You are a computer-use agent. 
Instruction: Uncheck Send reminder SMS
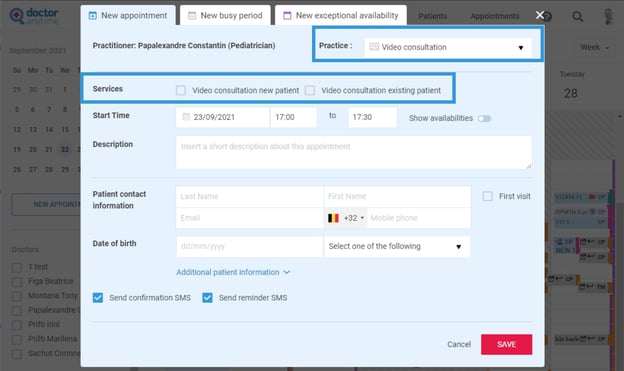(207, 298)
